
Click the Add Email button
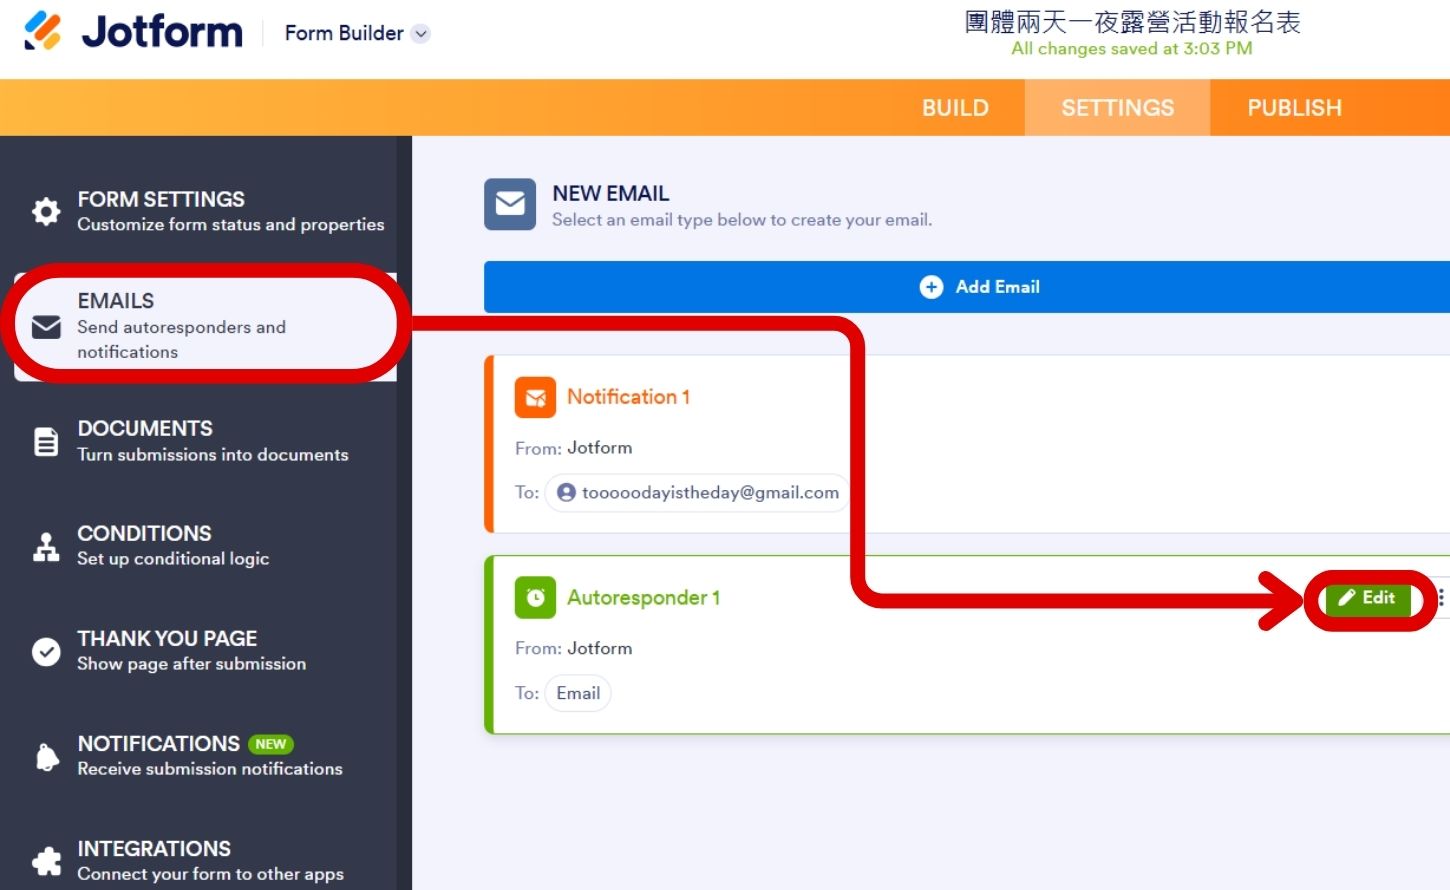tap(980, 286)
